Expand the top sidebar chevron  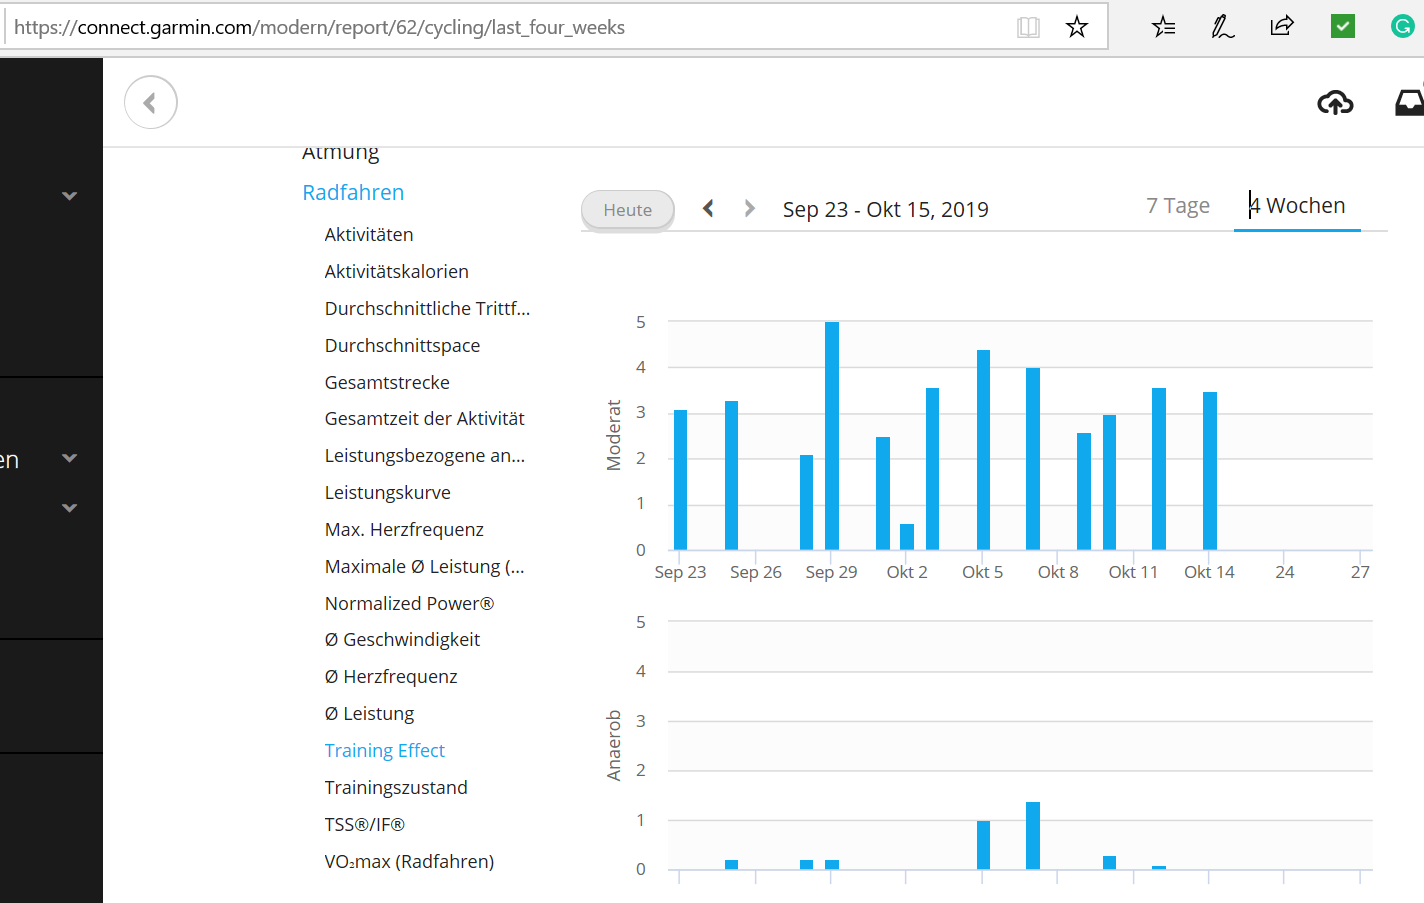[69, 196]
